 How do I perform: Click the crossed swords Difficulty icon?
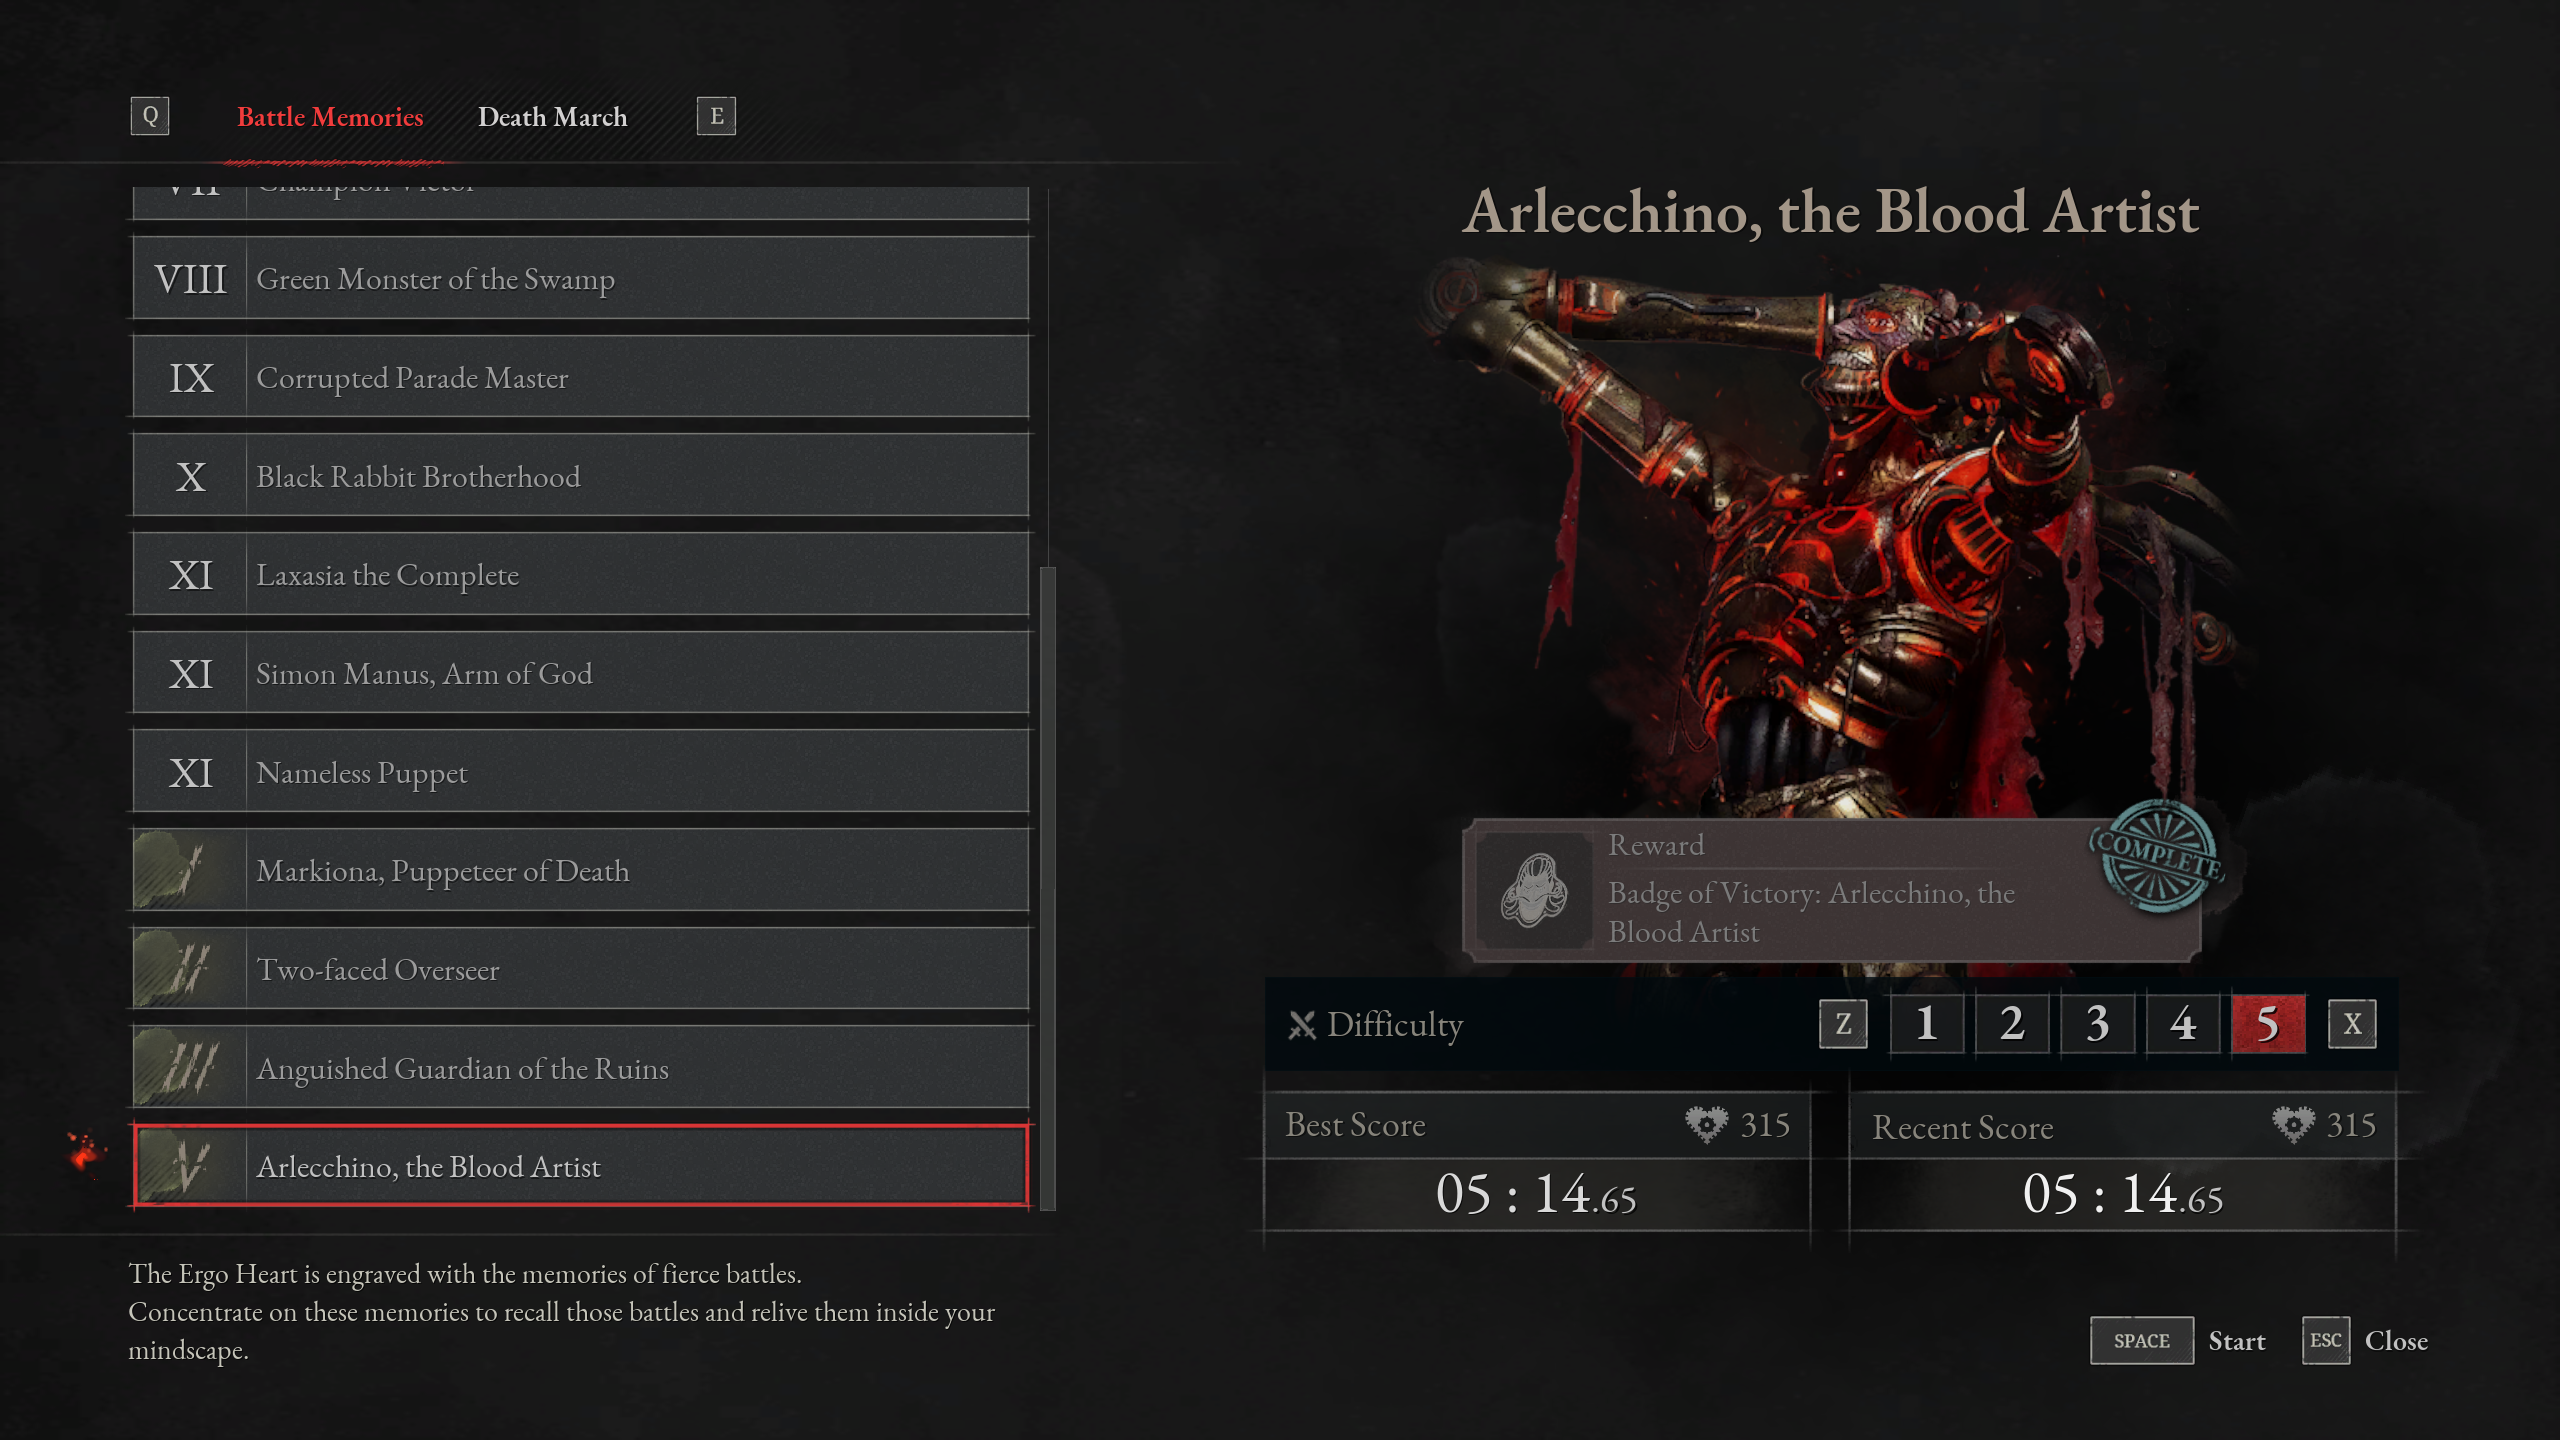[x=1302, y=1025]
